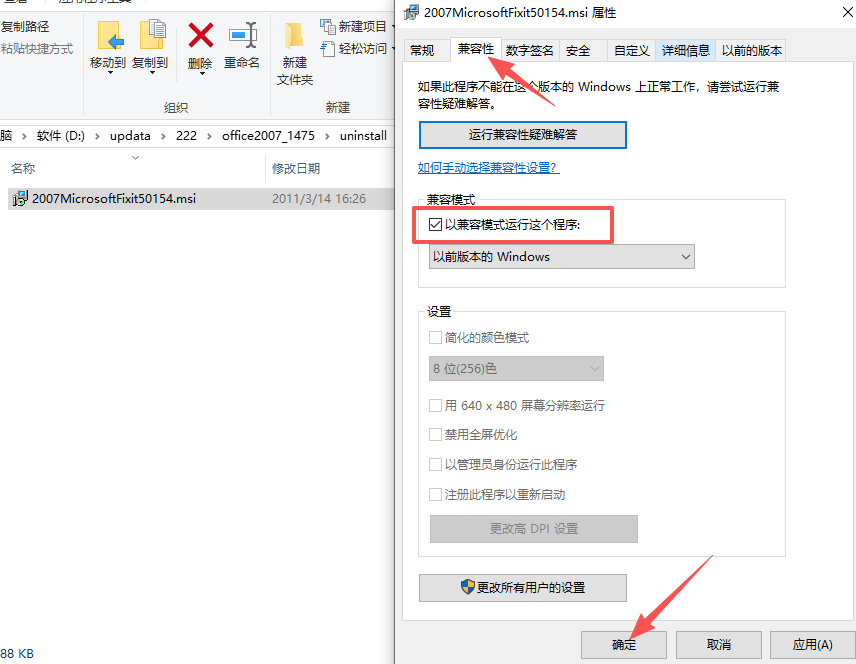
Task: Expand breadcrumb chevron after office2007_1475
Action: 327,136
